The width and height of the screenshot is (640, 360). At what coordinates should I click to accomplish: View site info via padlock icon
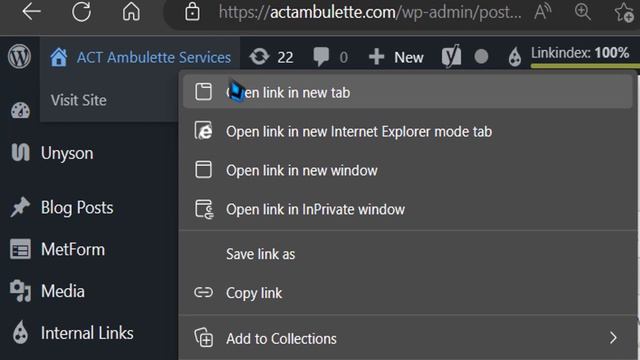point(192,12)
